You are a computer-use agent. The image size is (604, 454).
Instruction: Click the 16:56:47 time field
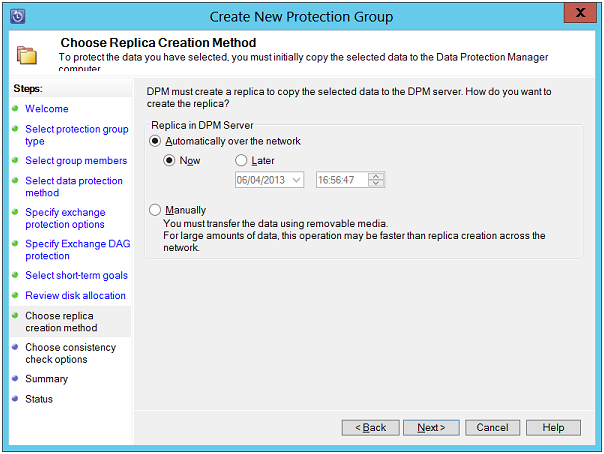tap(341, 180)
